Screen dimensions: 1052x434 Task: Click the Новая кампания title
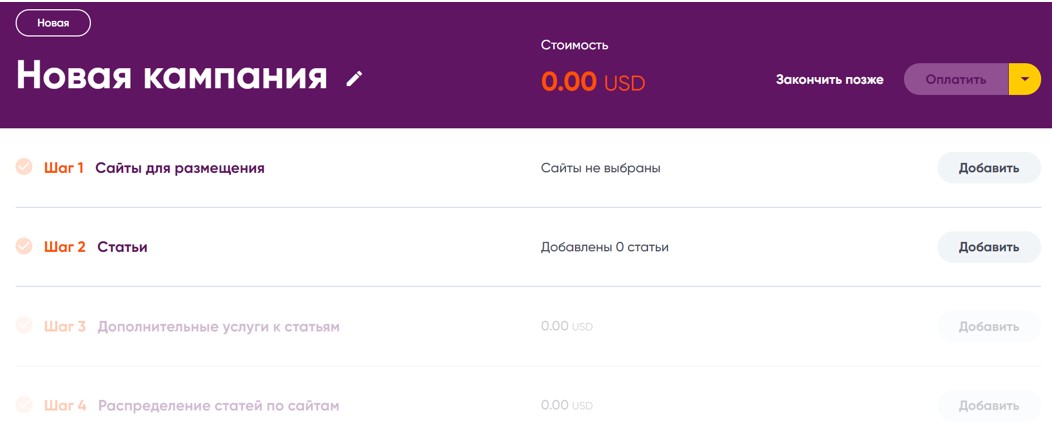click(172, 77)
